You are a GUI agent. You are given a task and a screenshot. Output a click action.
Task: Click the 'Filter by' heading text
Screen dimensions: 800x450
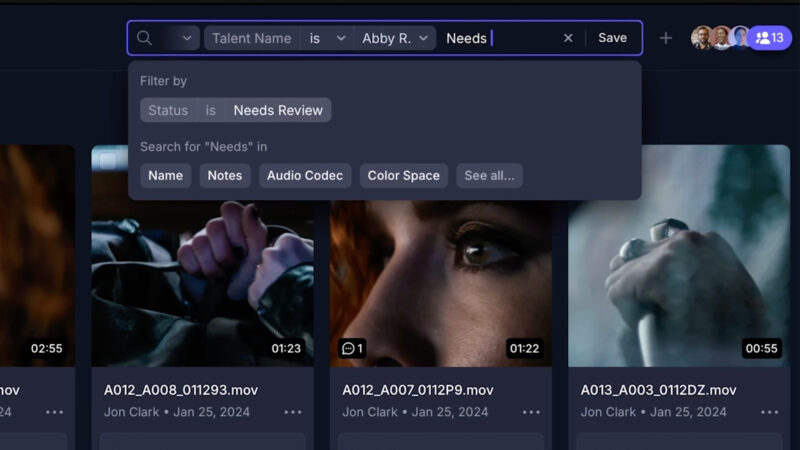coord(163,81)
